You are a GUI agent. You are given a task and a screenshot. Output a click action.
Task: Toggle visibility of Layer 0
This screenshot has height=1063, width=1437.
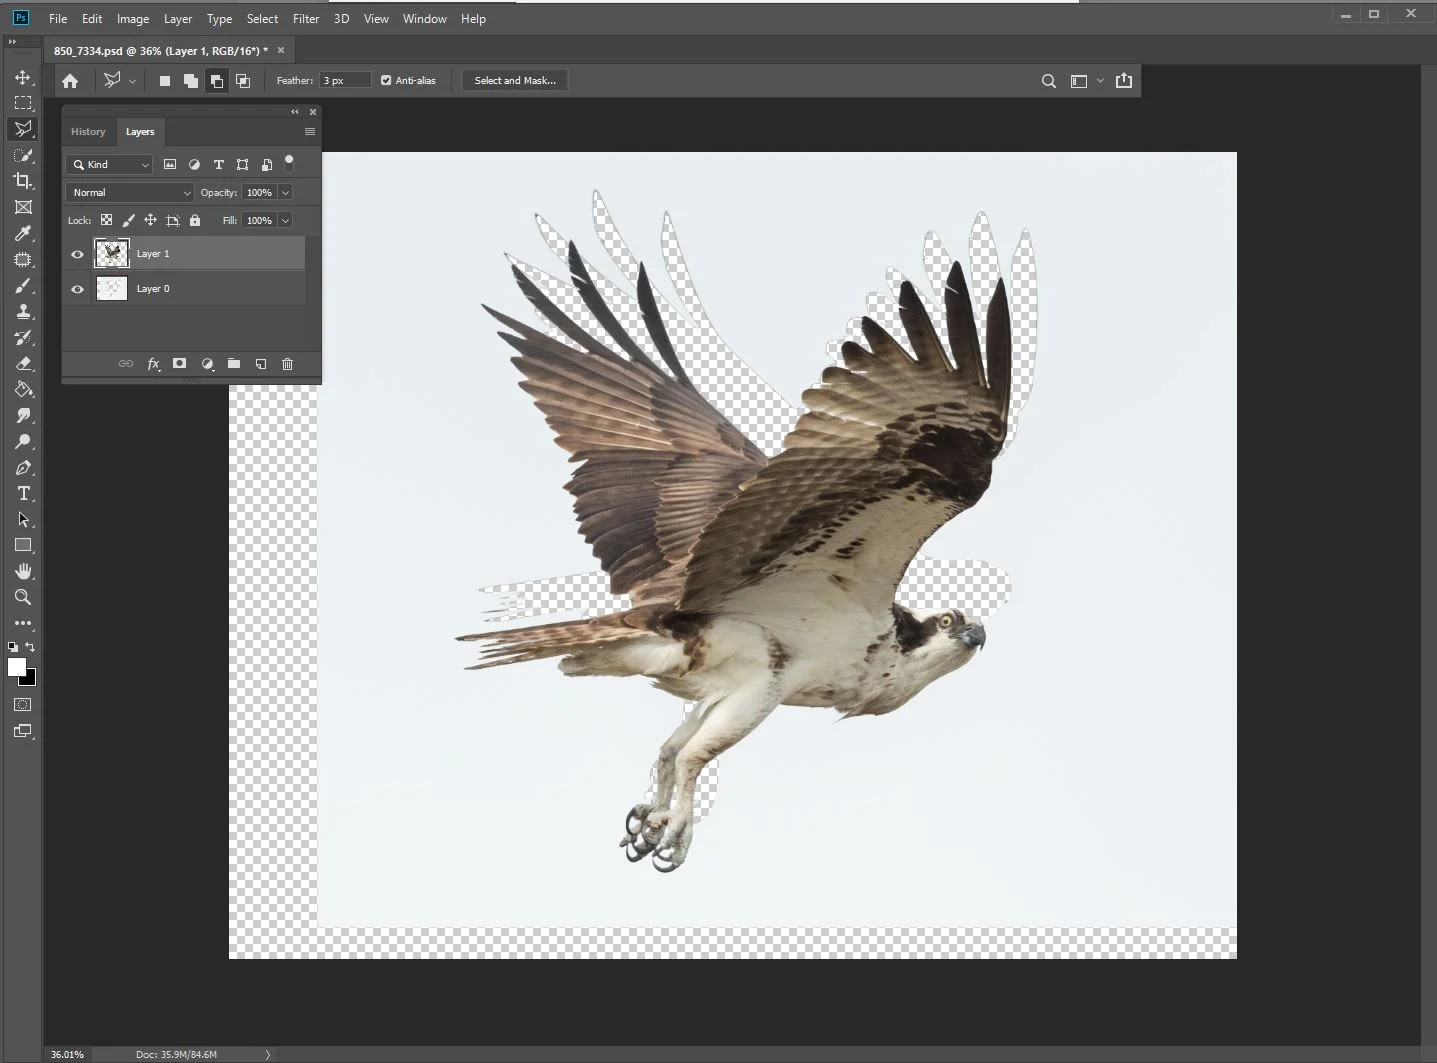[77, 289]
